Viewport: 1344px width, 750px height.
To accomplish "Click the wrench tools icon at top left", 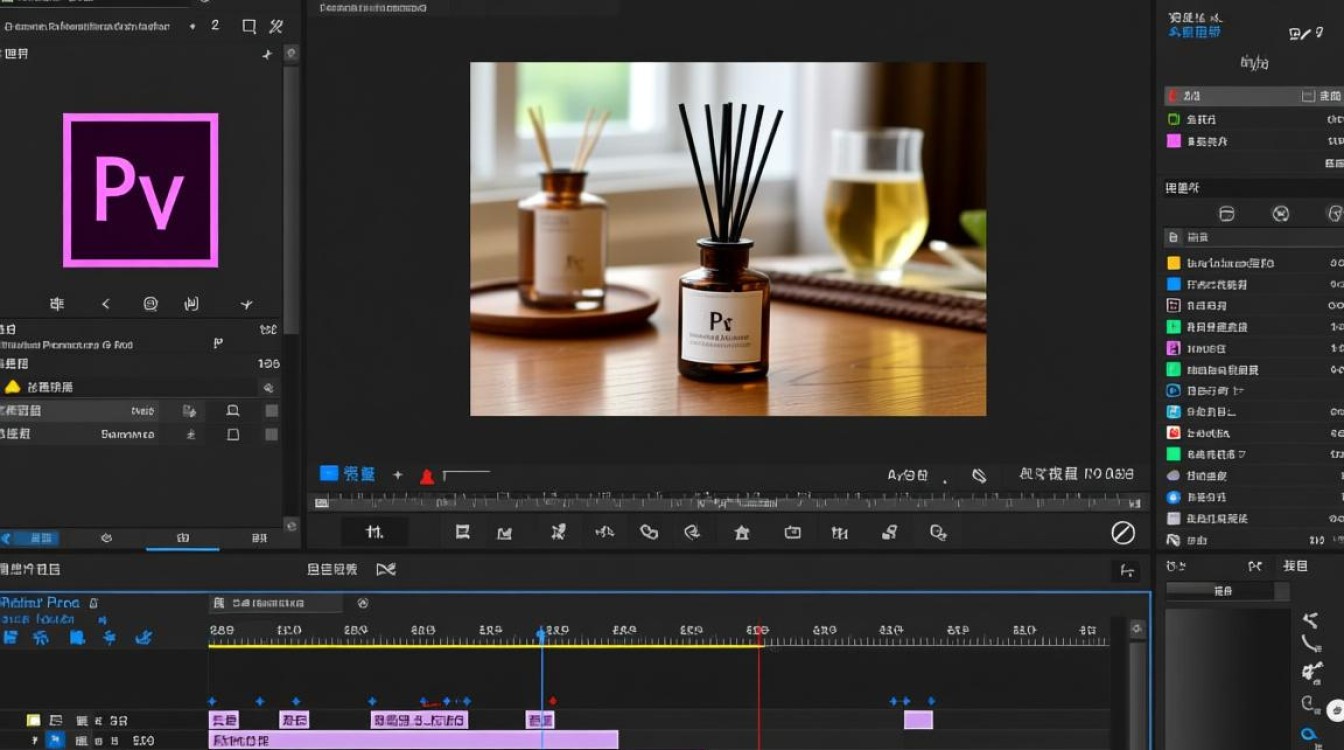I will tap(277, 26).
